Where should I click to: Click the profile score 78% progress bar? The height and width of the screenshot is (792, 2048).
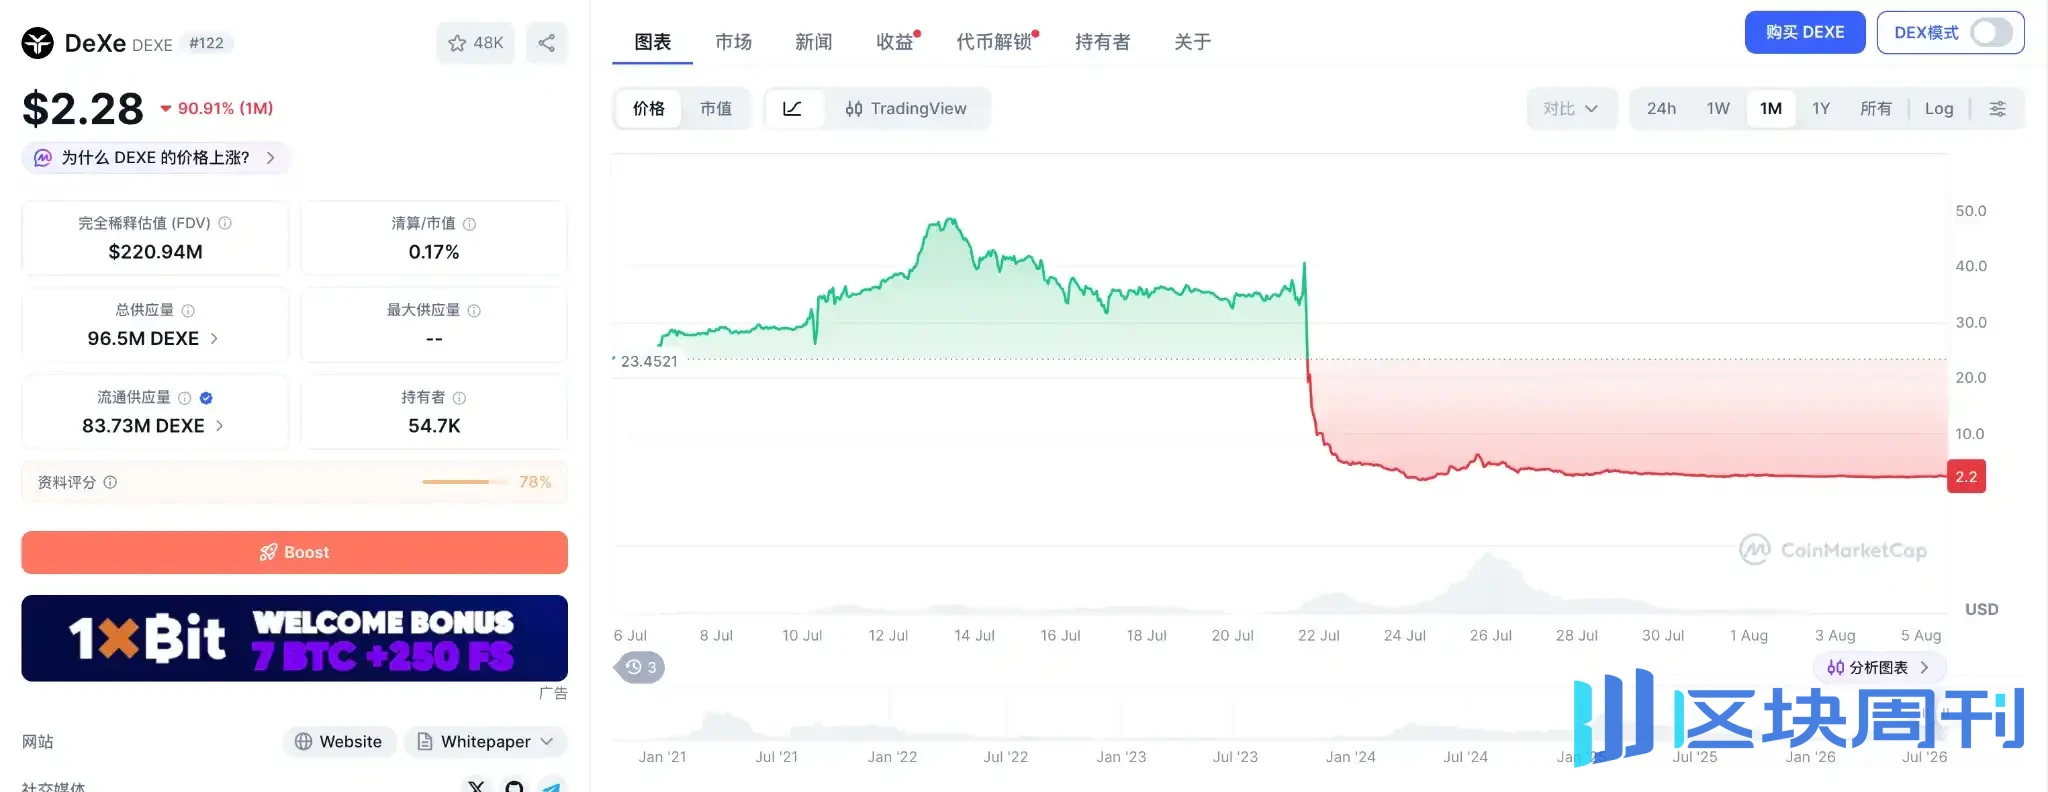(x=456, y=482)
